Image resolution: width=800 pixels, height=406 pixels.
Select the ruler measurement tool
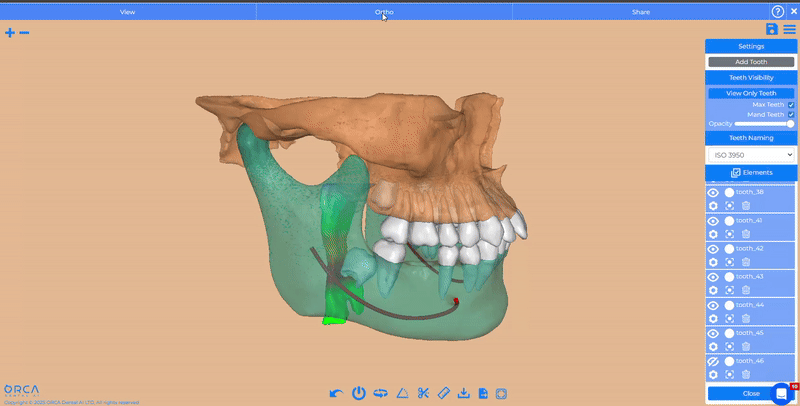pyautogui.click(x=444, y=393)
